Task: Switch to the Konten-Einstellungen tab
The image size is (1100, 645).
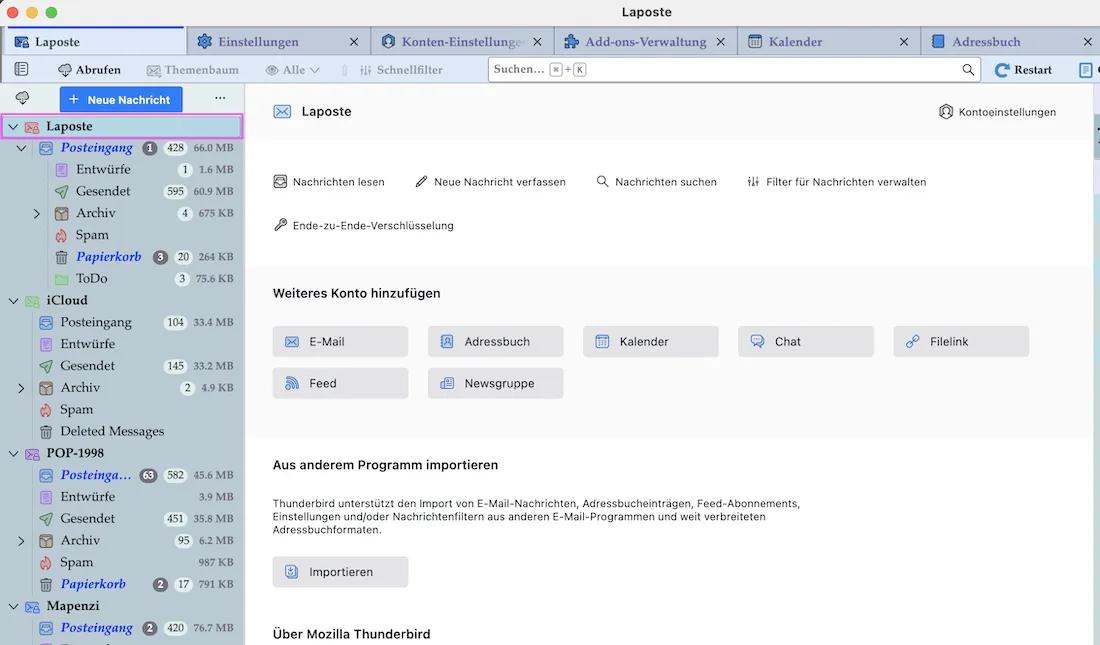Action: pos(461,41)
